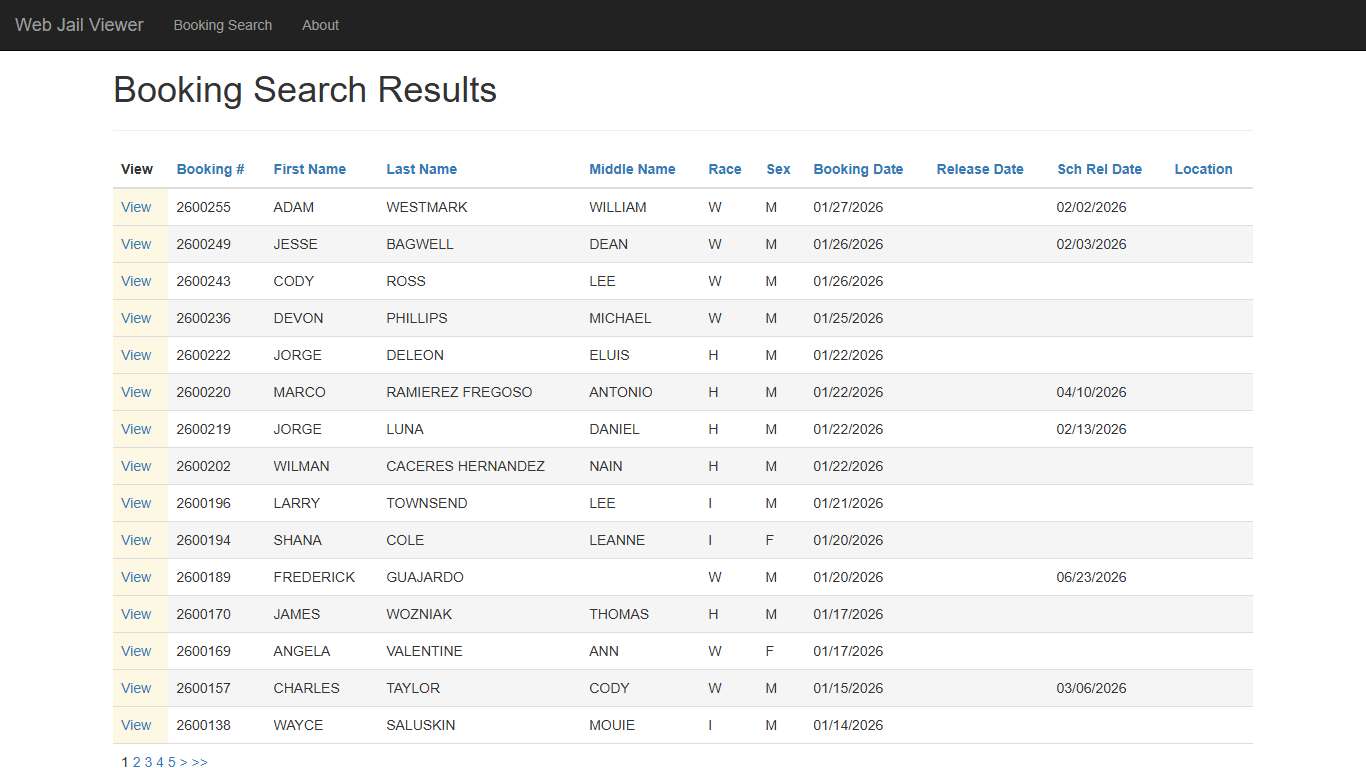The height and width of the screenshot is (768, 1366).
Task: Go to results page 3
Action: point(148,762)
